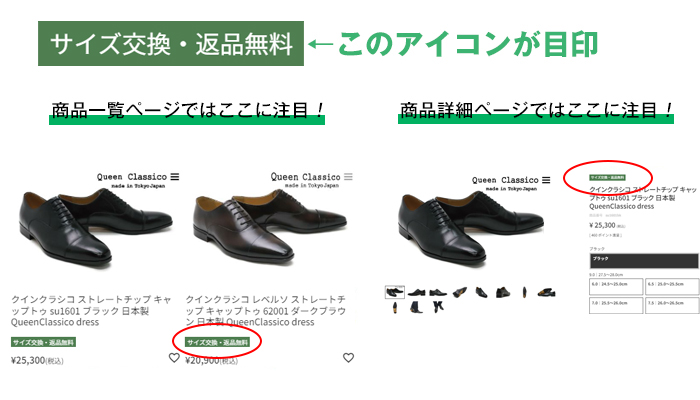
Task: Click the first selected thumbnail in the gallery
Action: 395,292
